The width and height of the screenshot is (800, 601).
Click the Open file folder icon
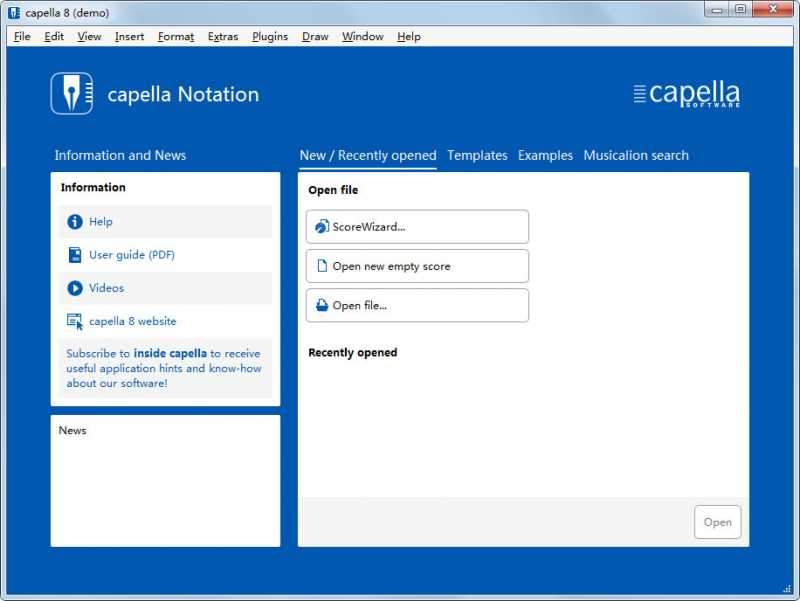(322, 305)
